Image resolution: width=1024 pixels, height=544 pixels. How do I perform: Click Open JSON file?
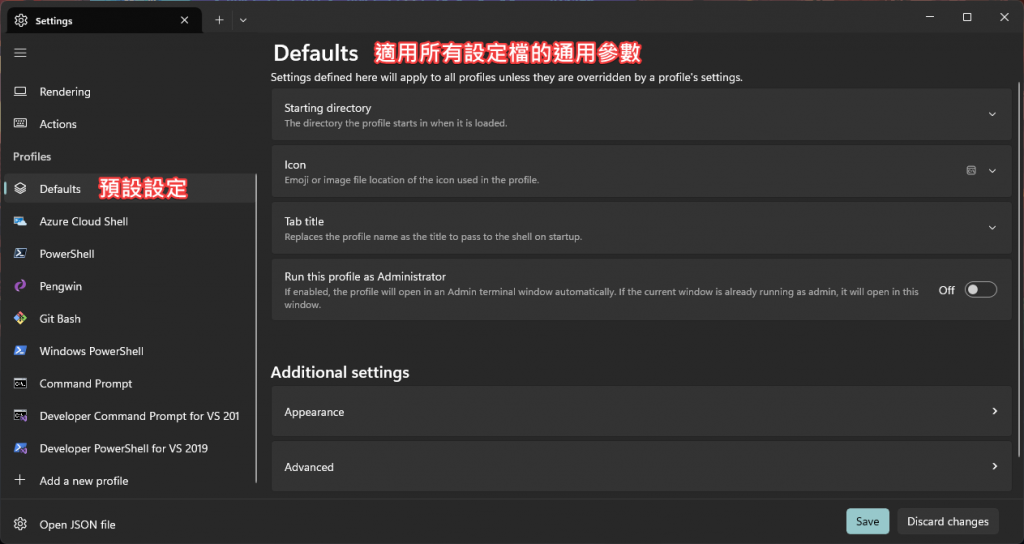pos(129,524)
